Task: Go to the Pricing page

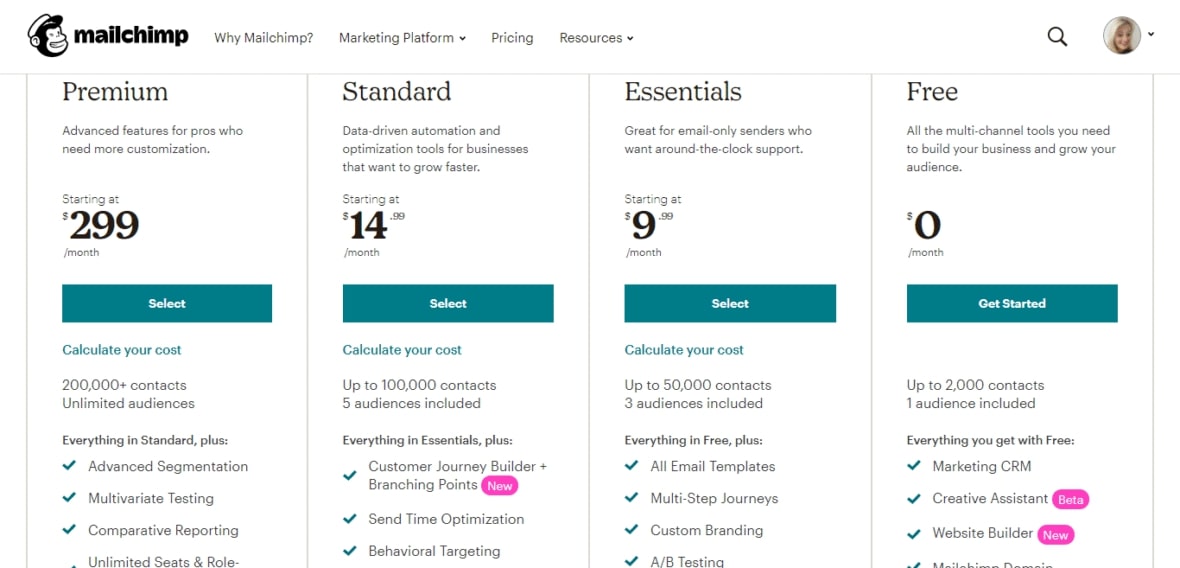Action: (x=512, y=38)
